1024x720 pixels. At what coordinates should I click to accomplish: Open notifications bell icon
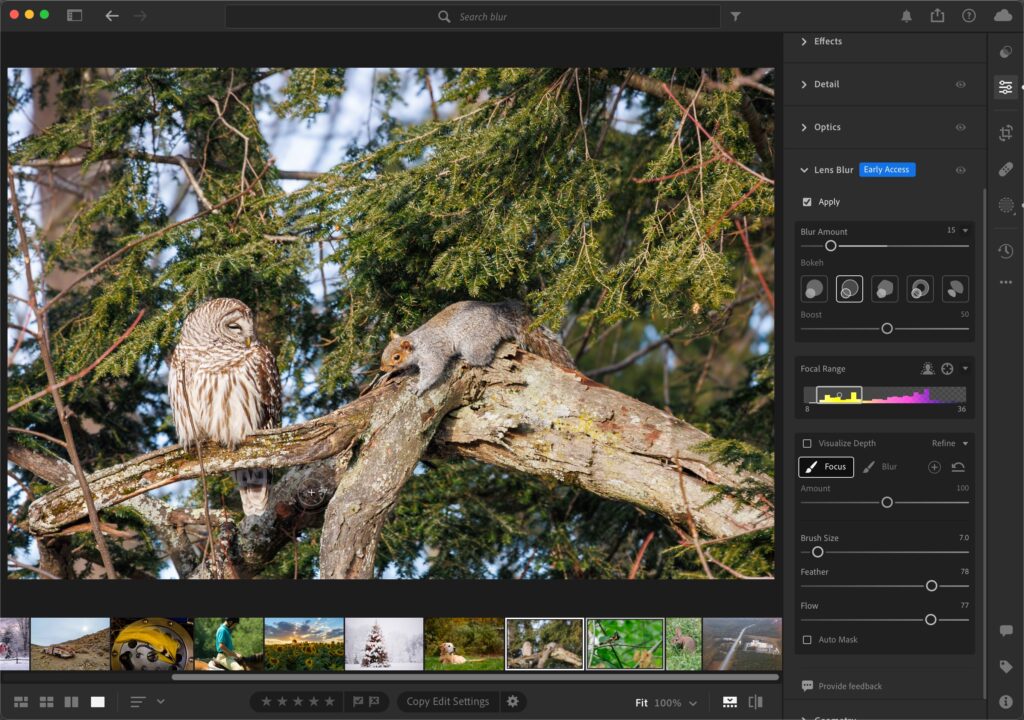click(x=906, y=16)
